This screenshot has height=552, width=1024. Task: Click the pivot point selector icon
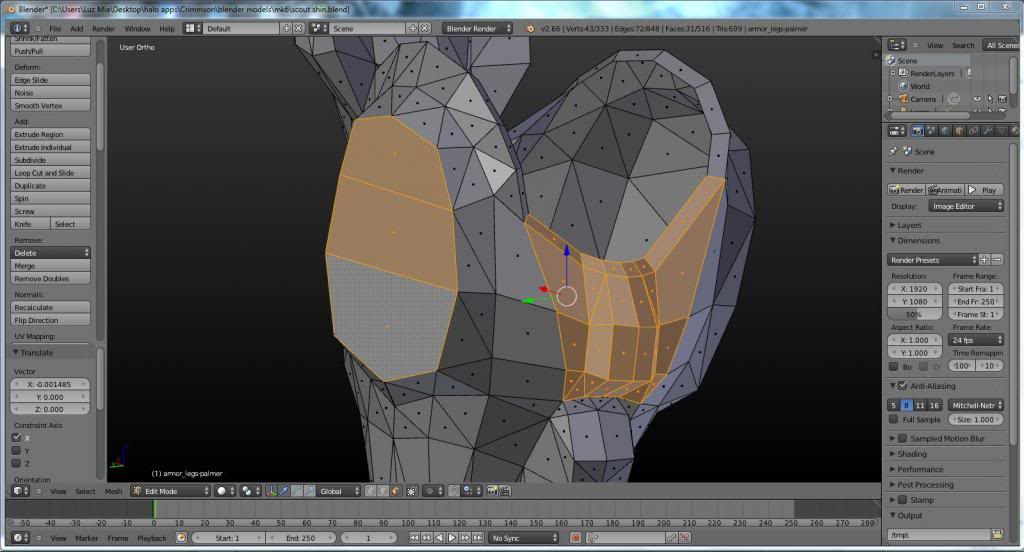pyautogui.click(x=249, y=491)
